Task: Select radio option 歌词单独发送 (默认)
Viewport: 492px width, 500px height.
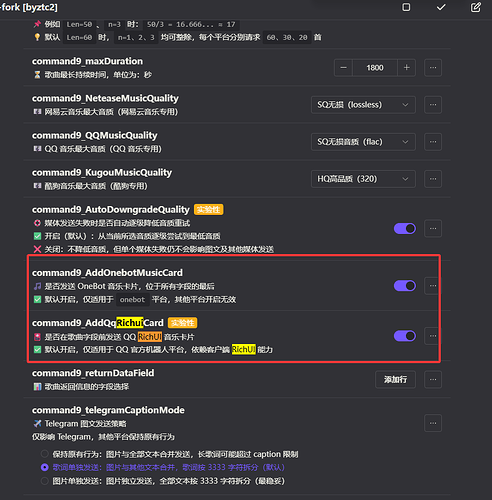Action: click(44, 467)
